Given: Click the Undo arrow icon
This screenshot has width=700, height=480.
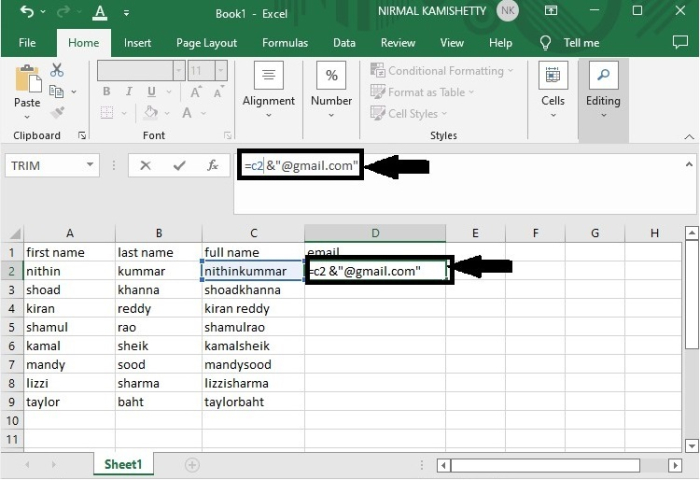Looking at the screenshot, I should (x=27, y=12).
